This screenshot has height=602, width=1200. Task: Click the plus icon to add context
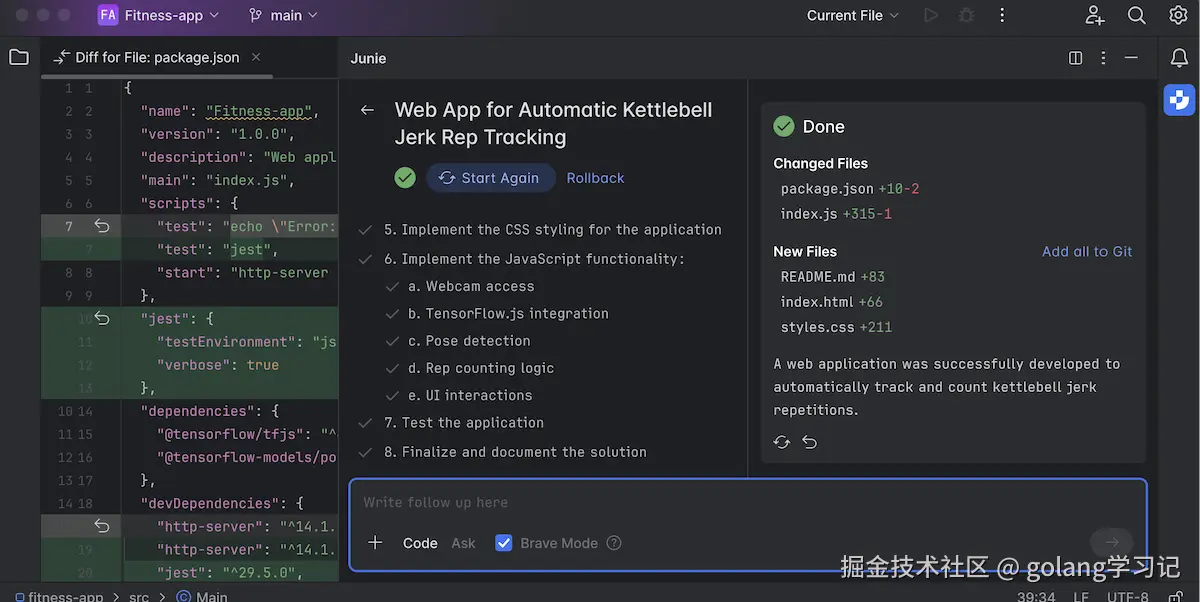[x=375, y=543]
